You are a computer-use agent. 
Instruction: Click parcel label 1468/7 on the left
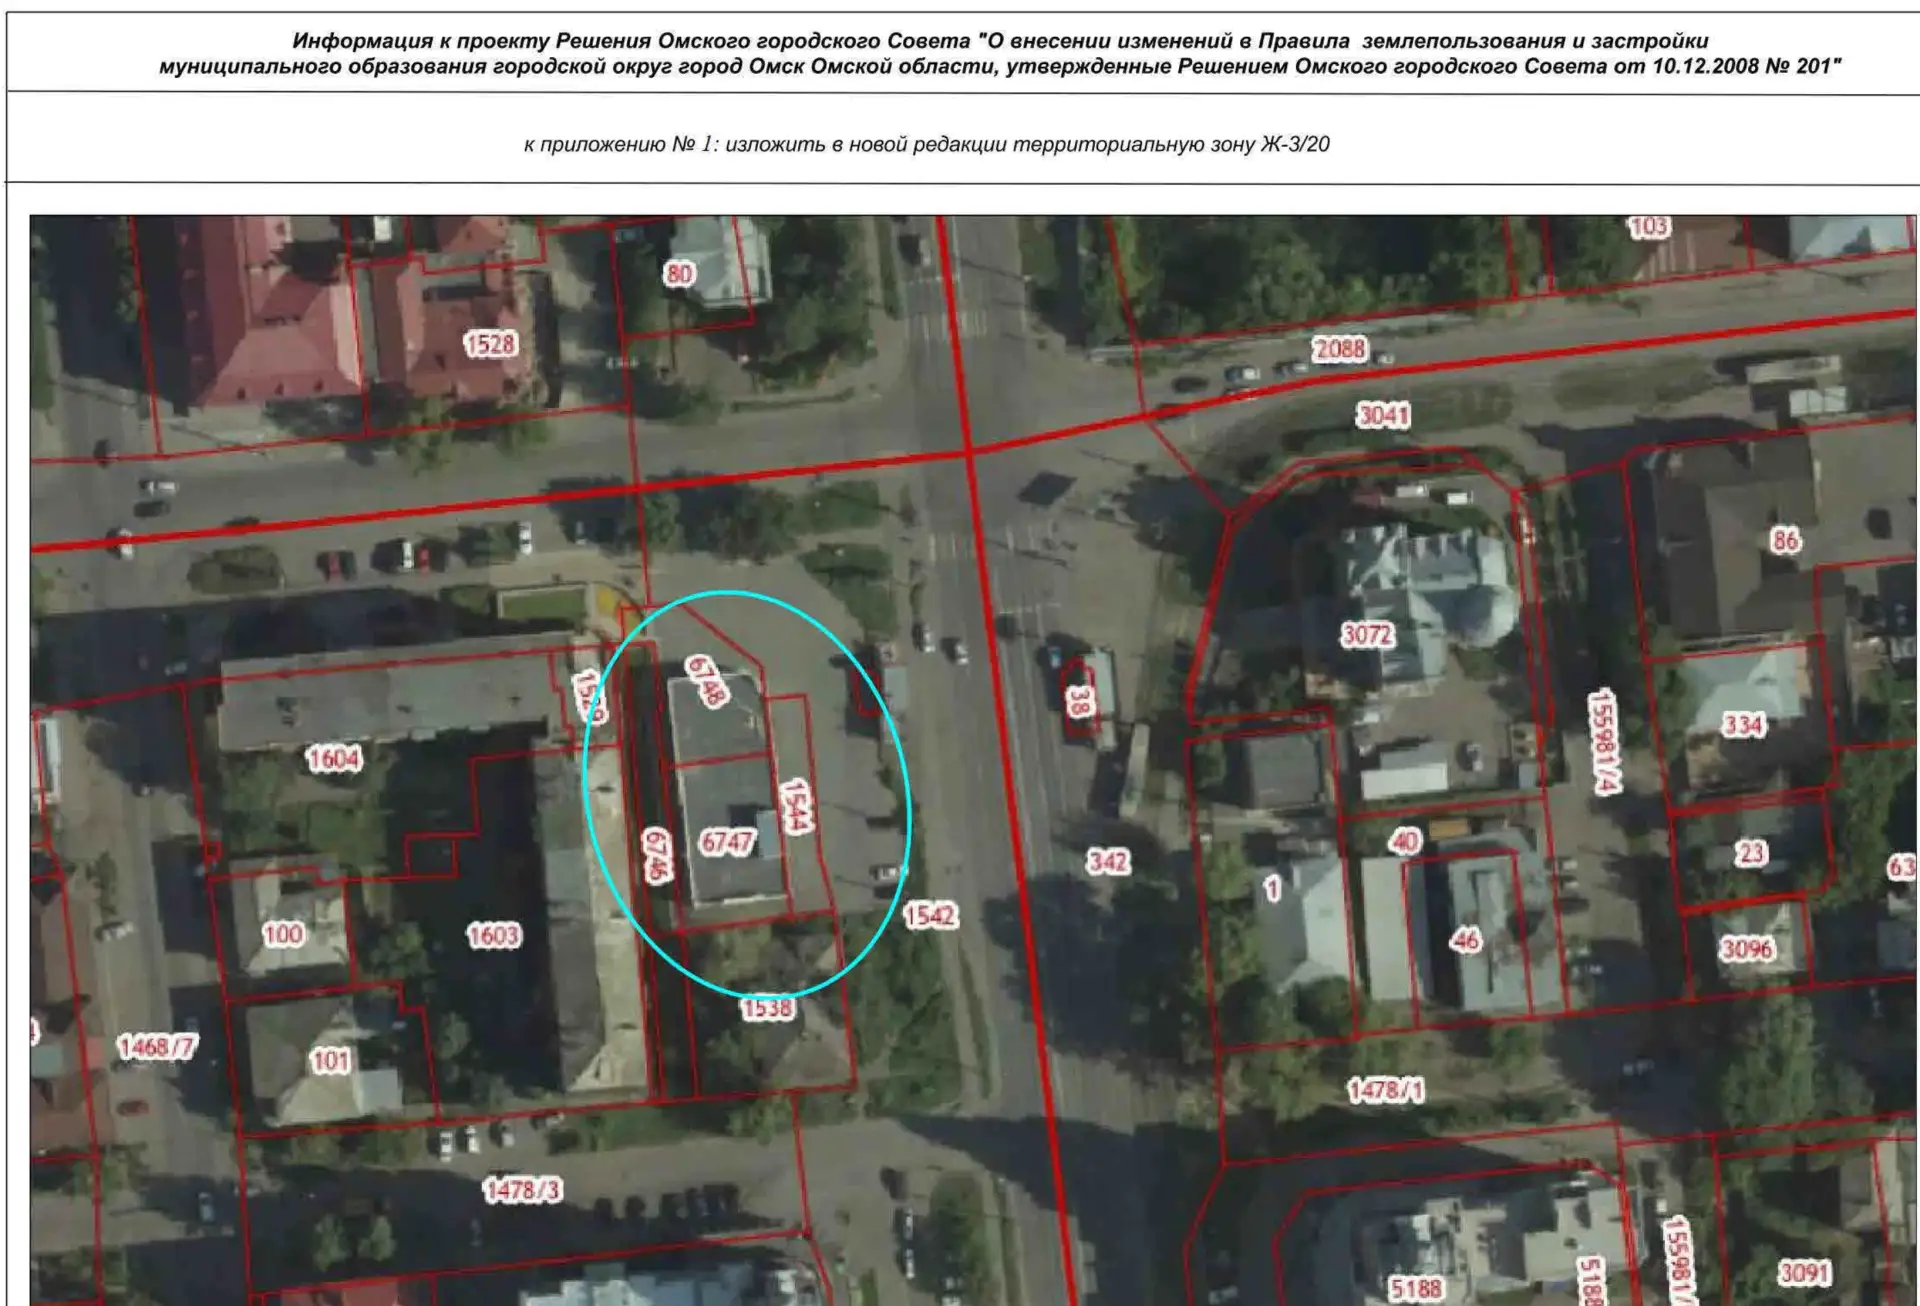click(157, 1047)
